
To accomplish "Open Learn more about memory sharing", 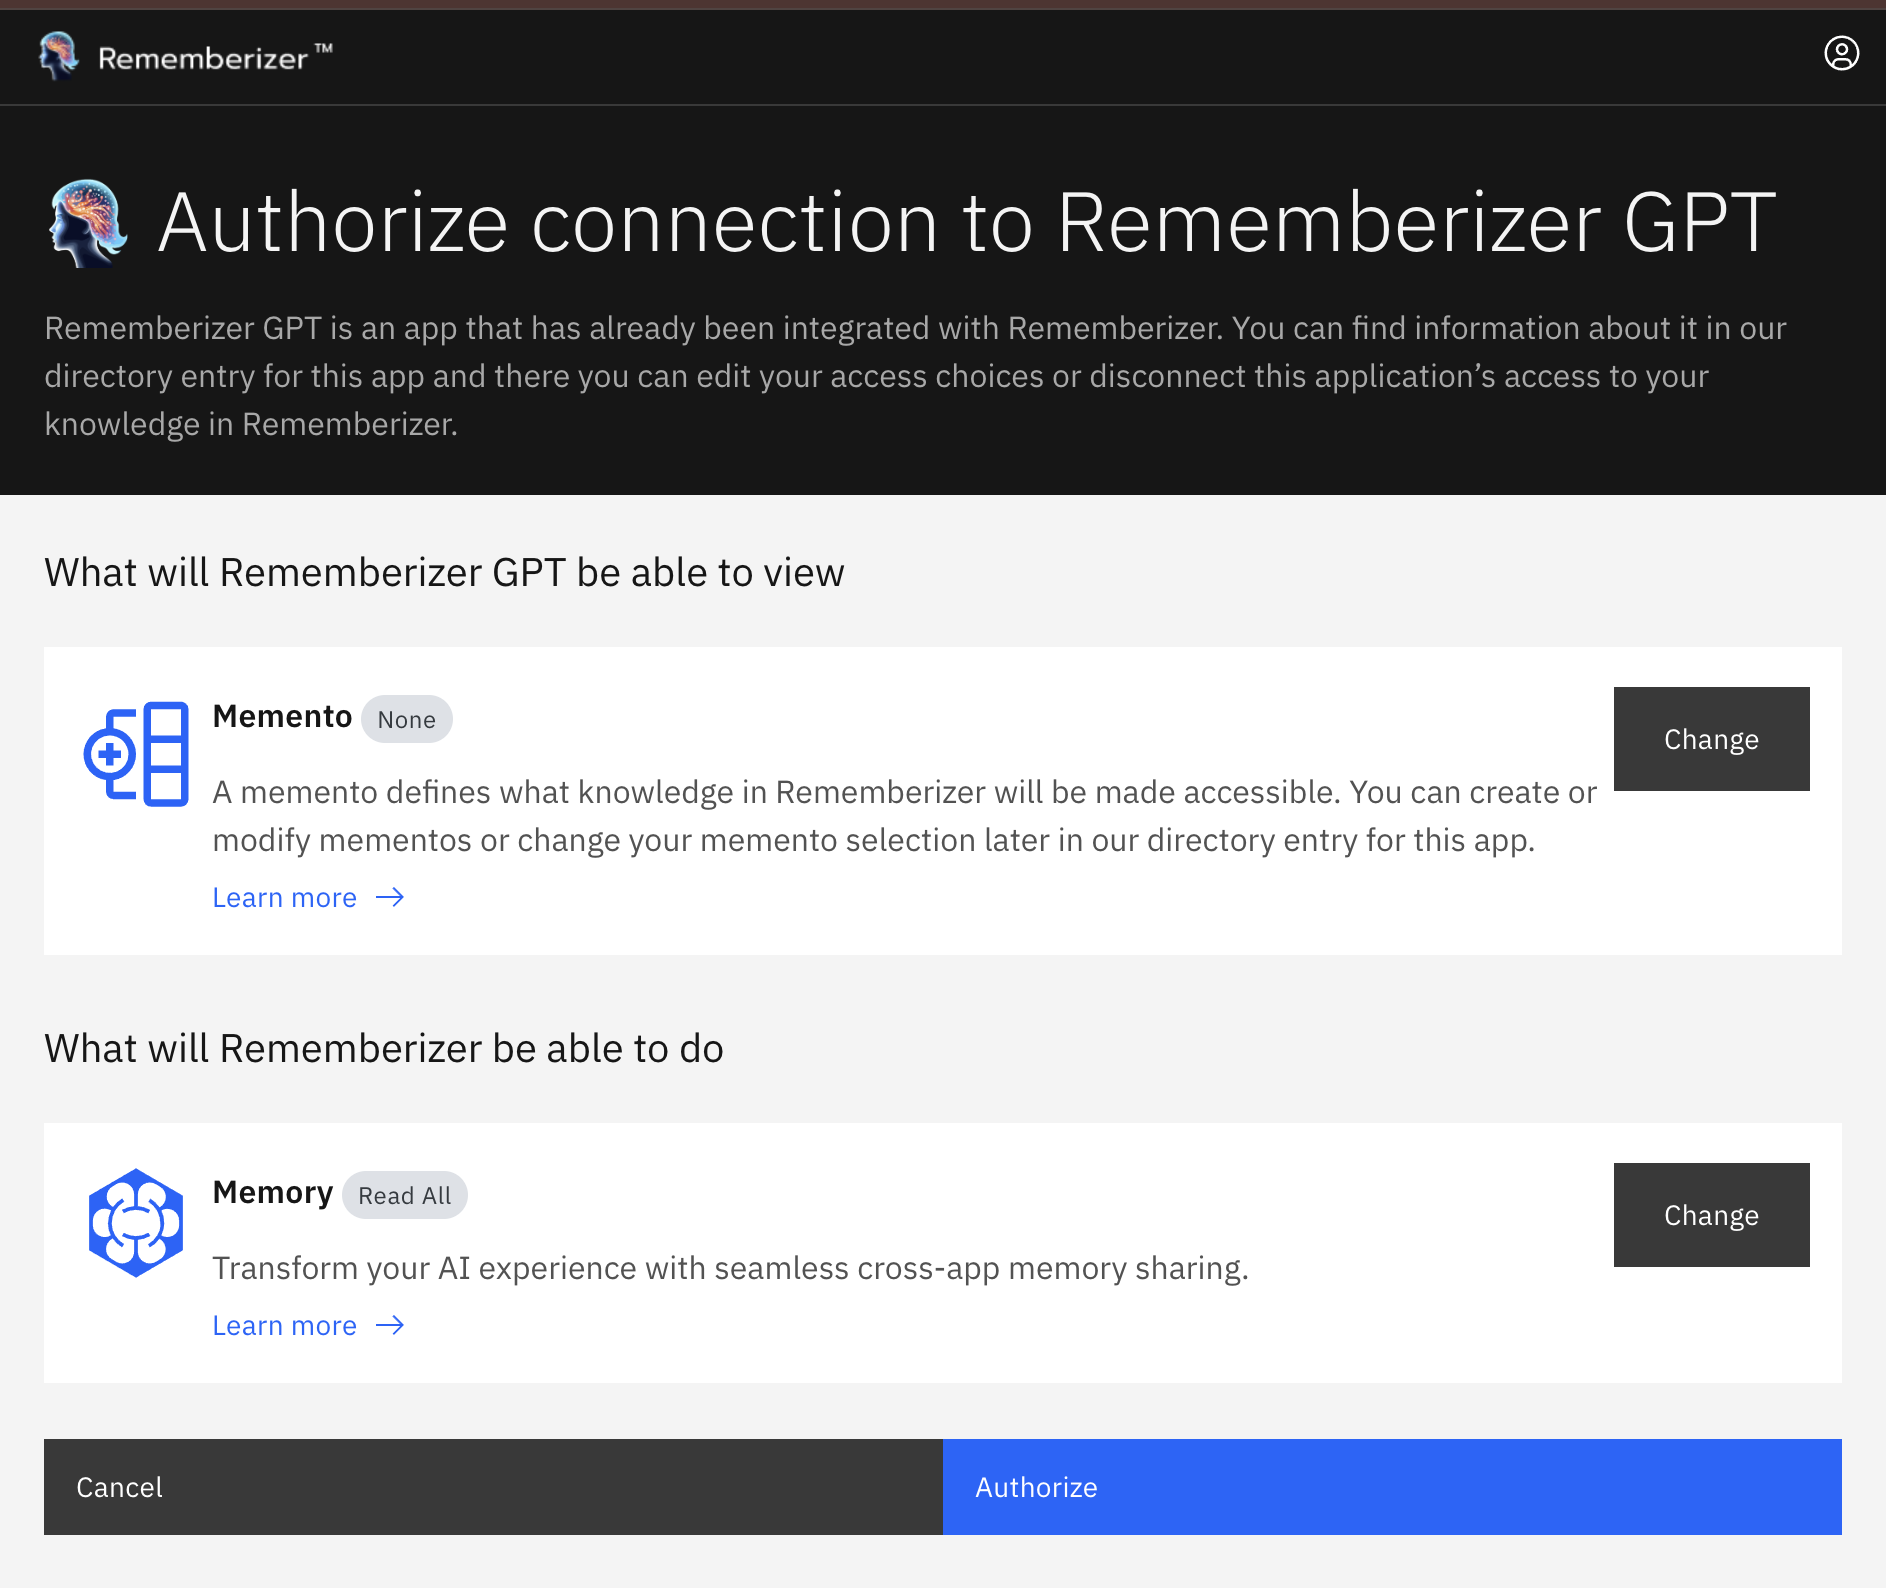I will (x=284, y=1325).
